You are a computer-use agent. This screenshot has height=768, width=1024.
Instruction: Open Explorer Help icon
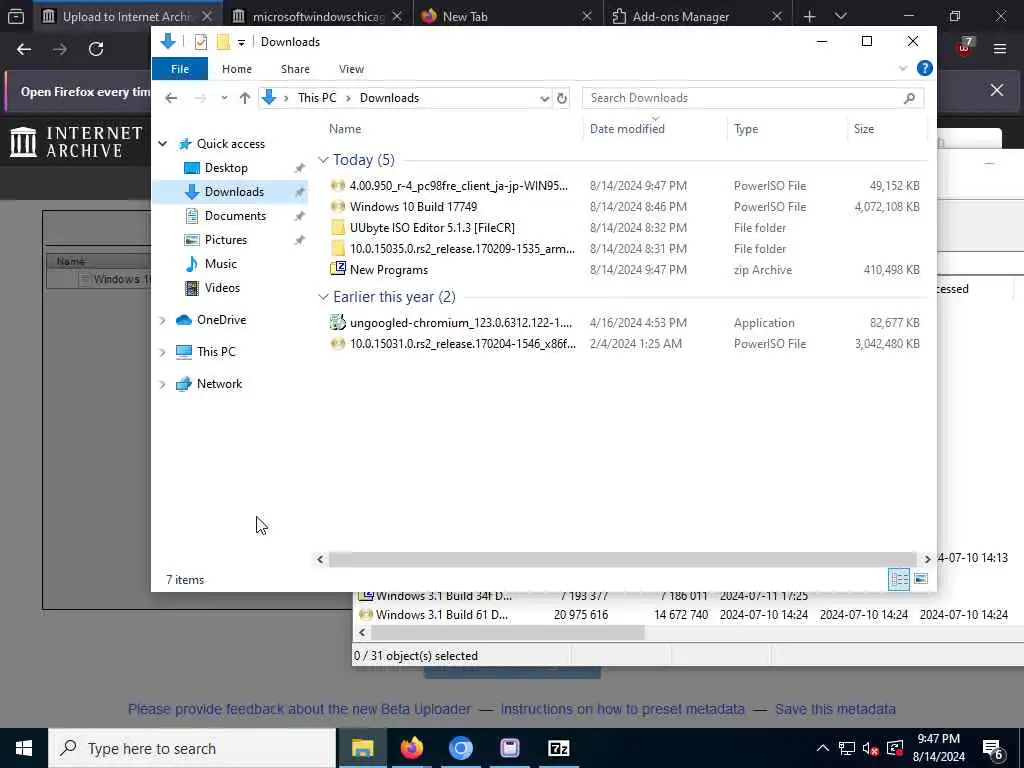click(924, 68)
